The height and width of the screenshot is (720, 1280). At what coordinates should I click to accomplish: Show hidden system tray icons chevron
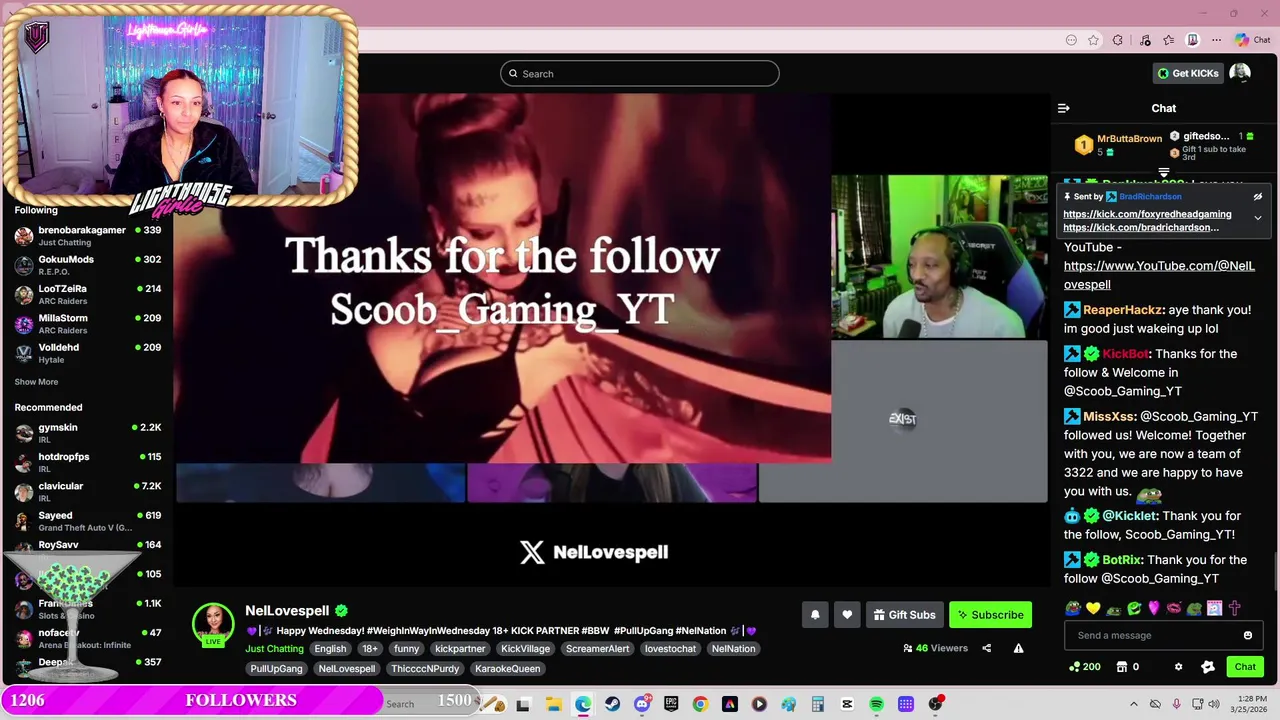tap(1134, 704)
